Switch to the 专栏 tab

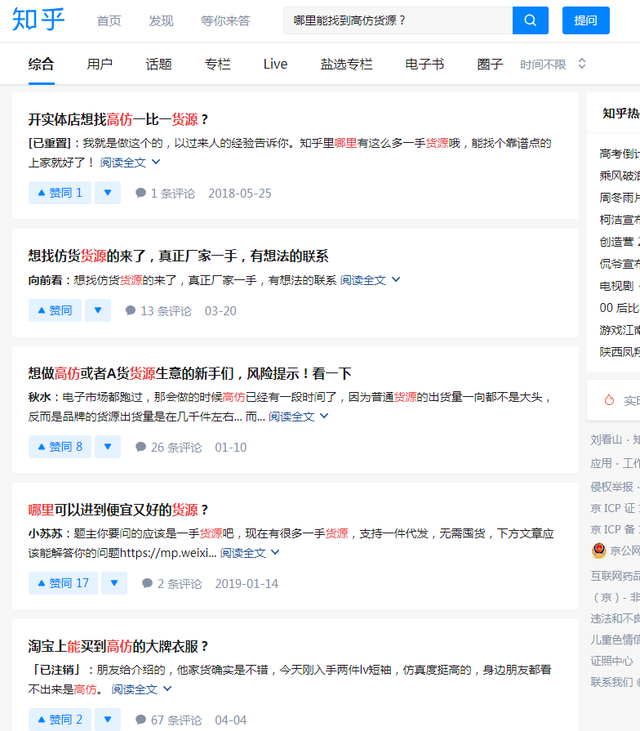[218, 64]
